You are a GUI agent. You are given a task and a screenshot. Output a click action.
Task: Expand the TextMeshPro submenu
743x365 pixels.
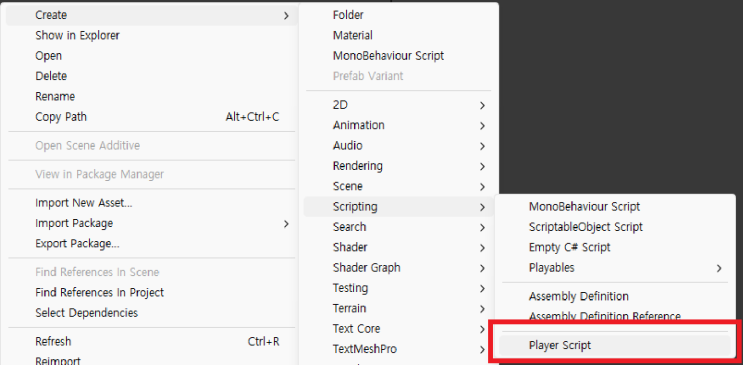coord(398,350)
